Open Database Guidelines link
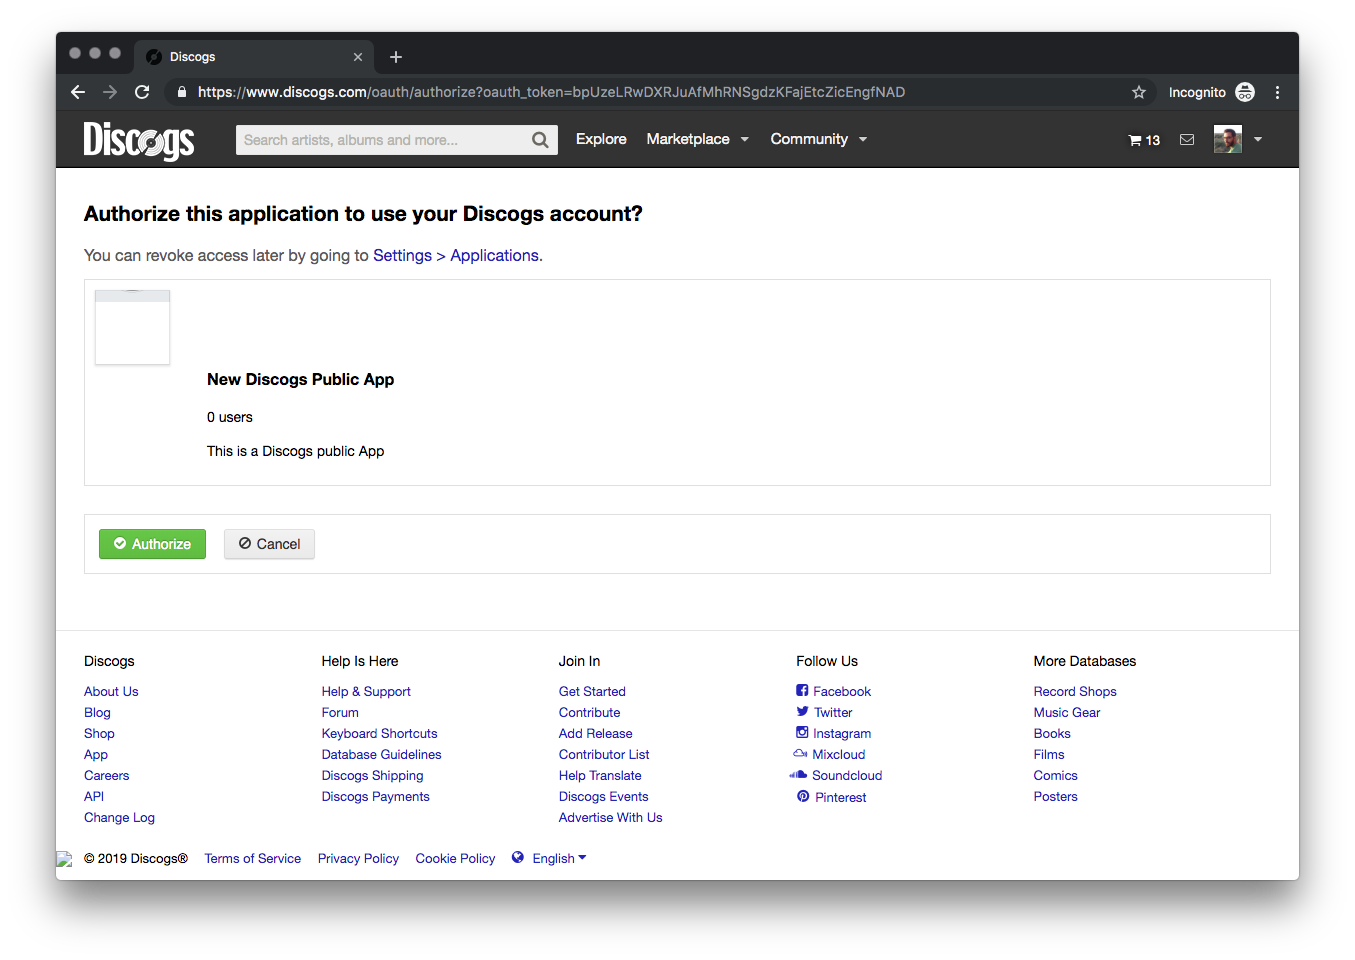The height and width of the screenshot is (960, 1355). pos(381,754)
